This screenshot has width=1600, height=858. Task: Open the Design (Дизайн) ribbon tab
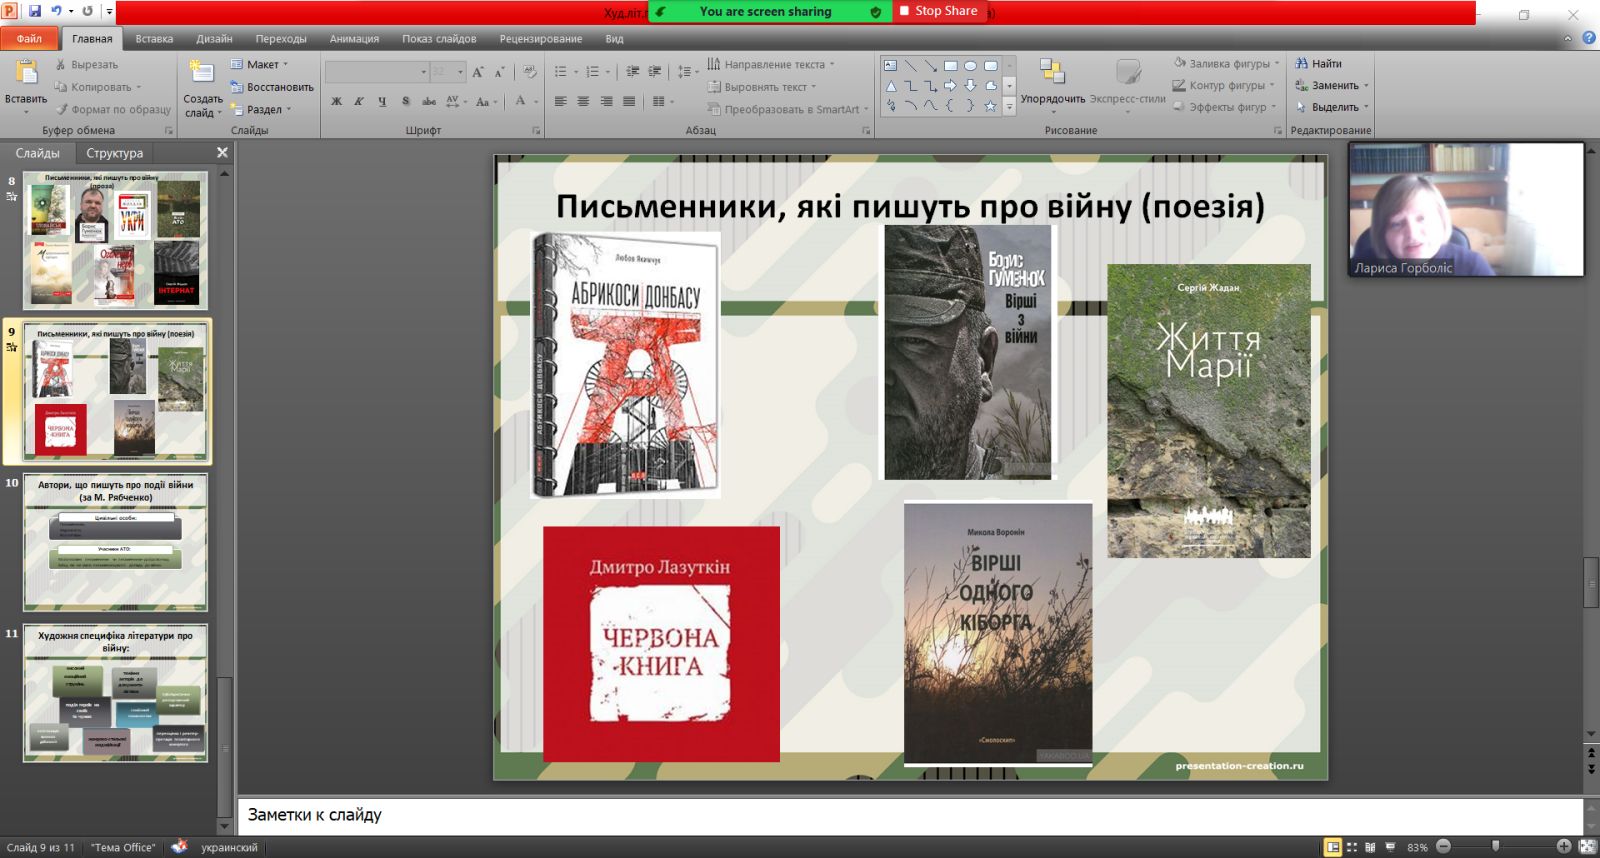click(214, 39)
